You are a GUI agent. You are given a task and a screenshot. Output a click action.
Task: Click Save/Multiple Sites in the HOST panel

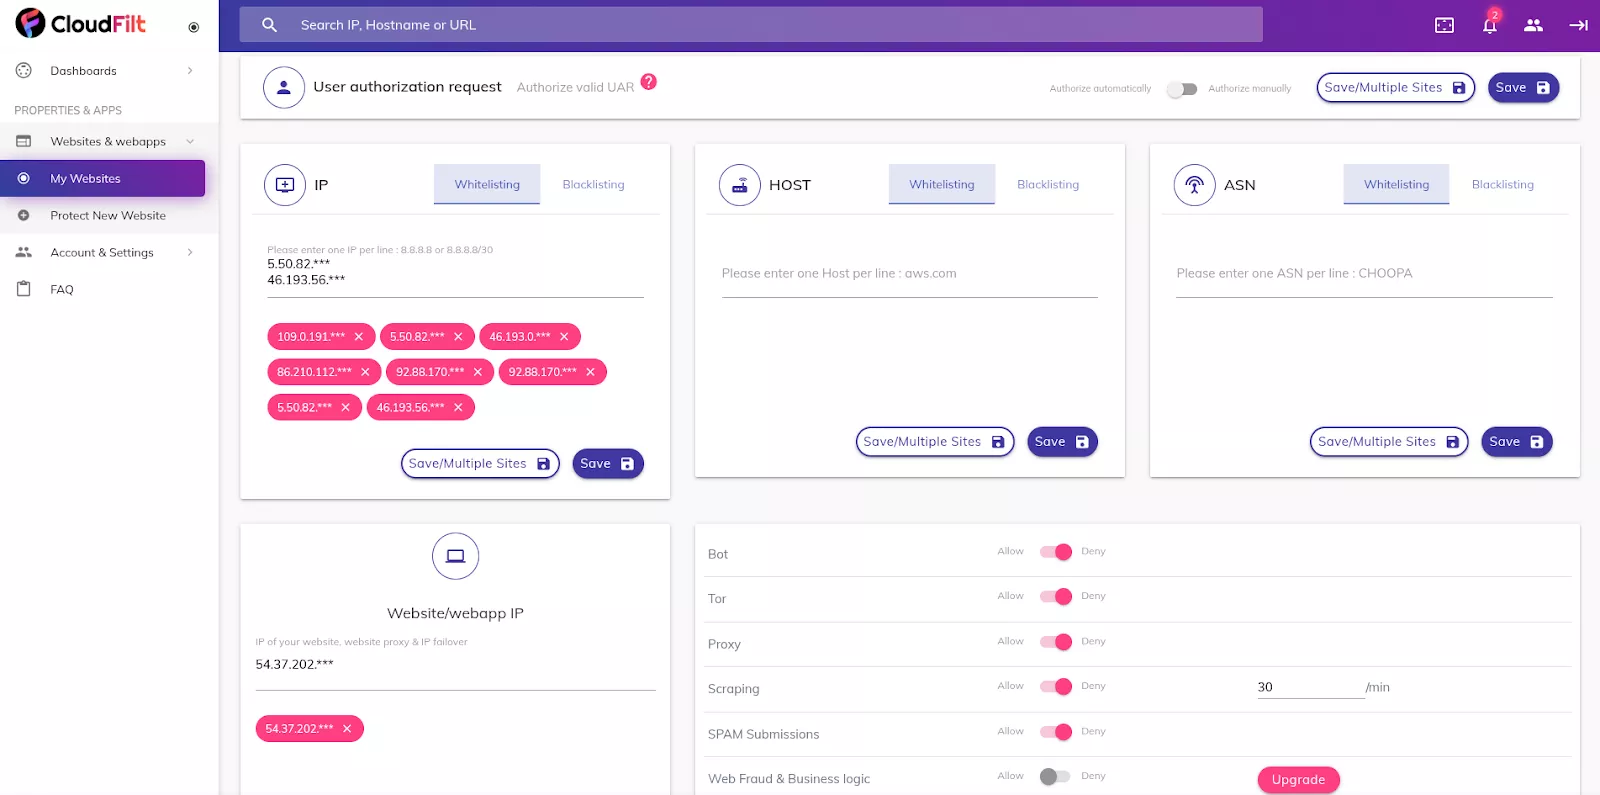pyautogui.click(x=934, y=442)
